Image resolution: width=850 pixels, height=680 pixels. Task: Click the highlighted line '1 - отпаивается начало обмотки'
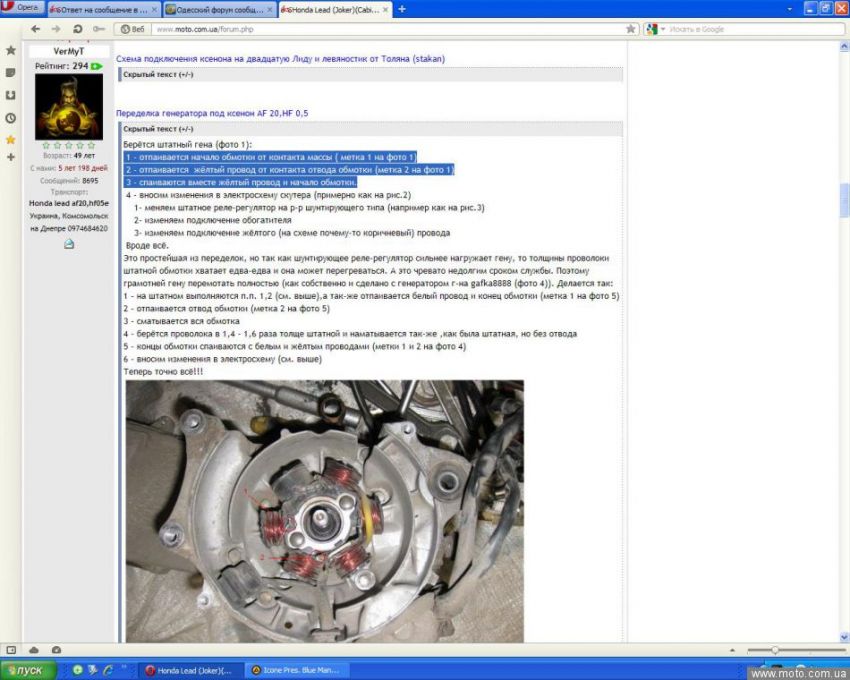[271, 157]
